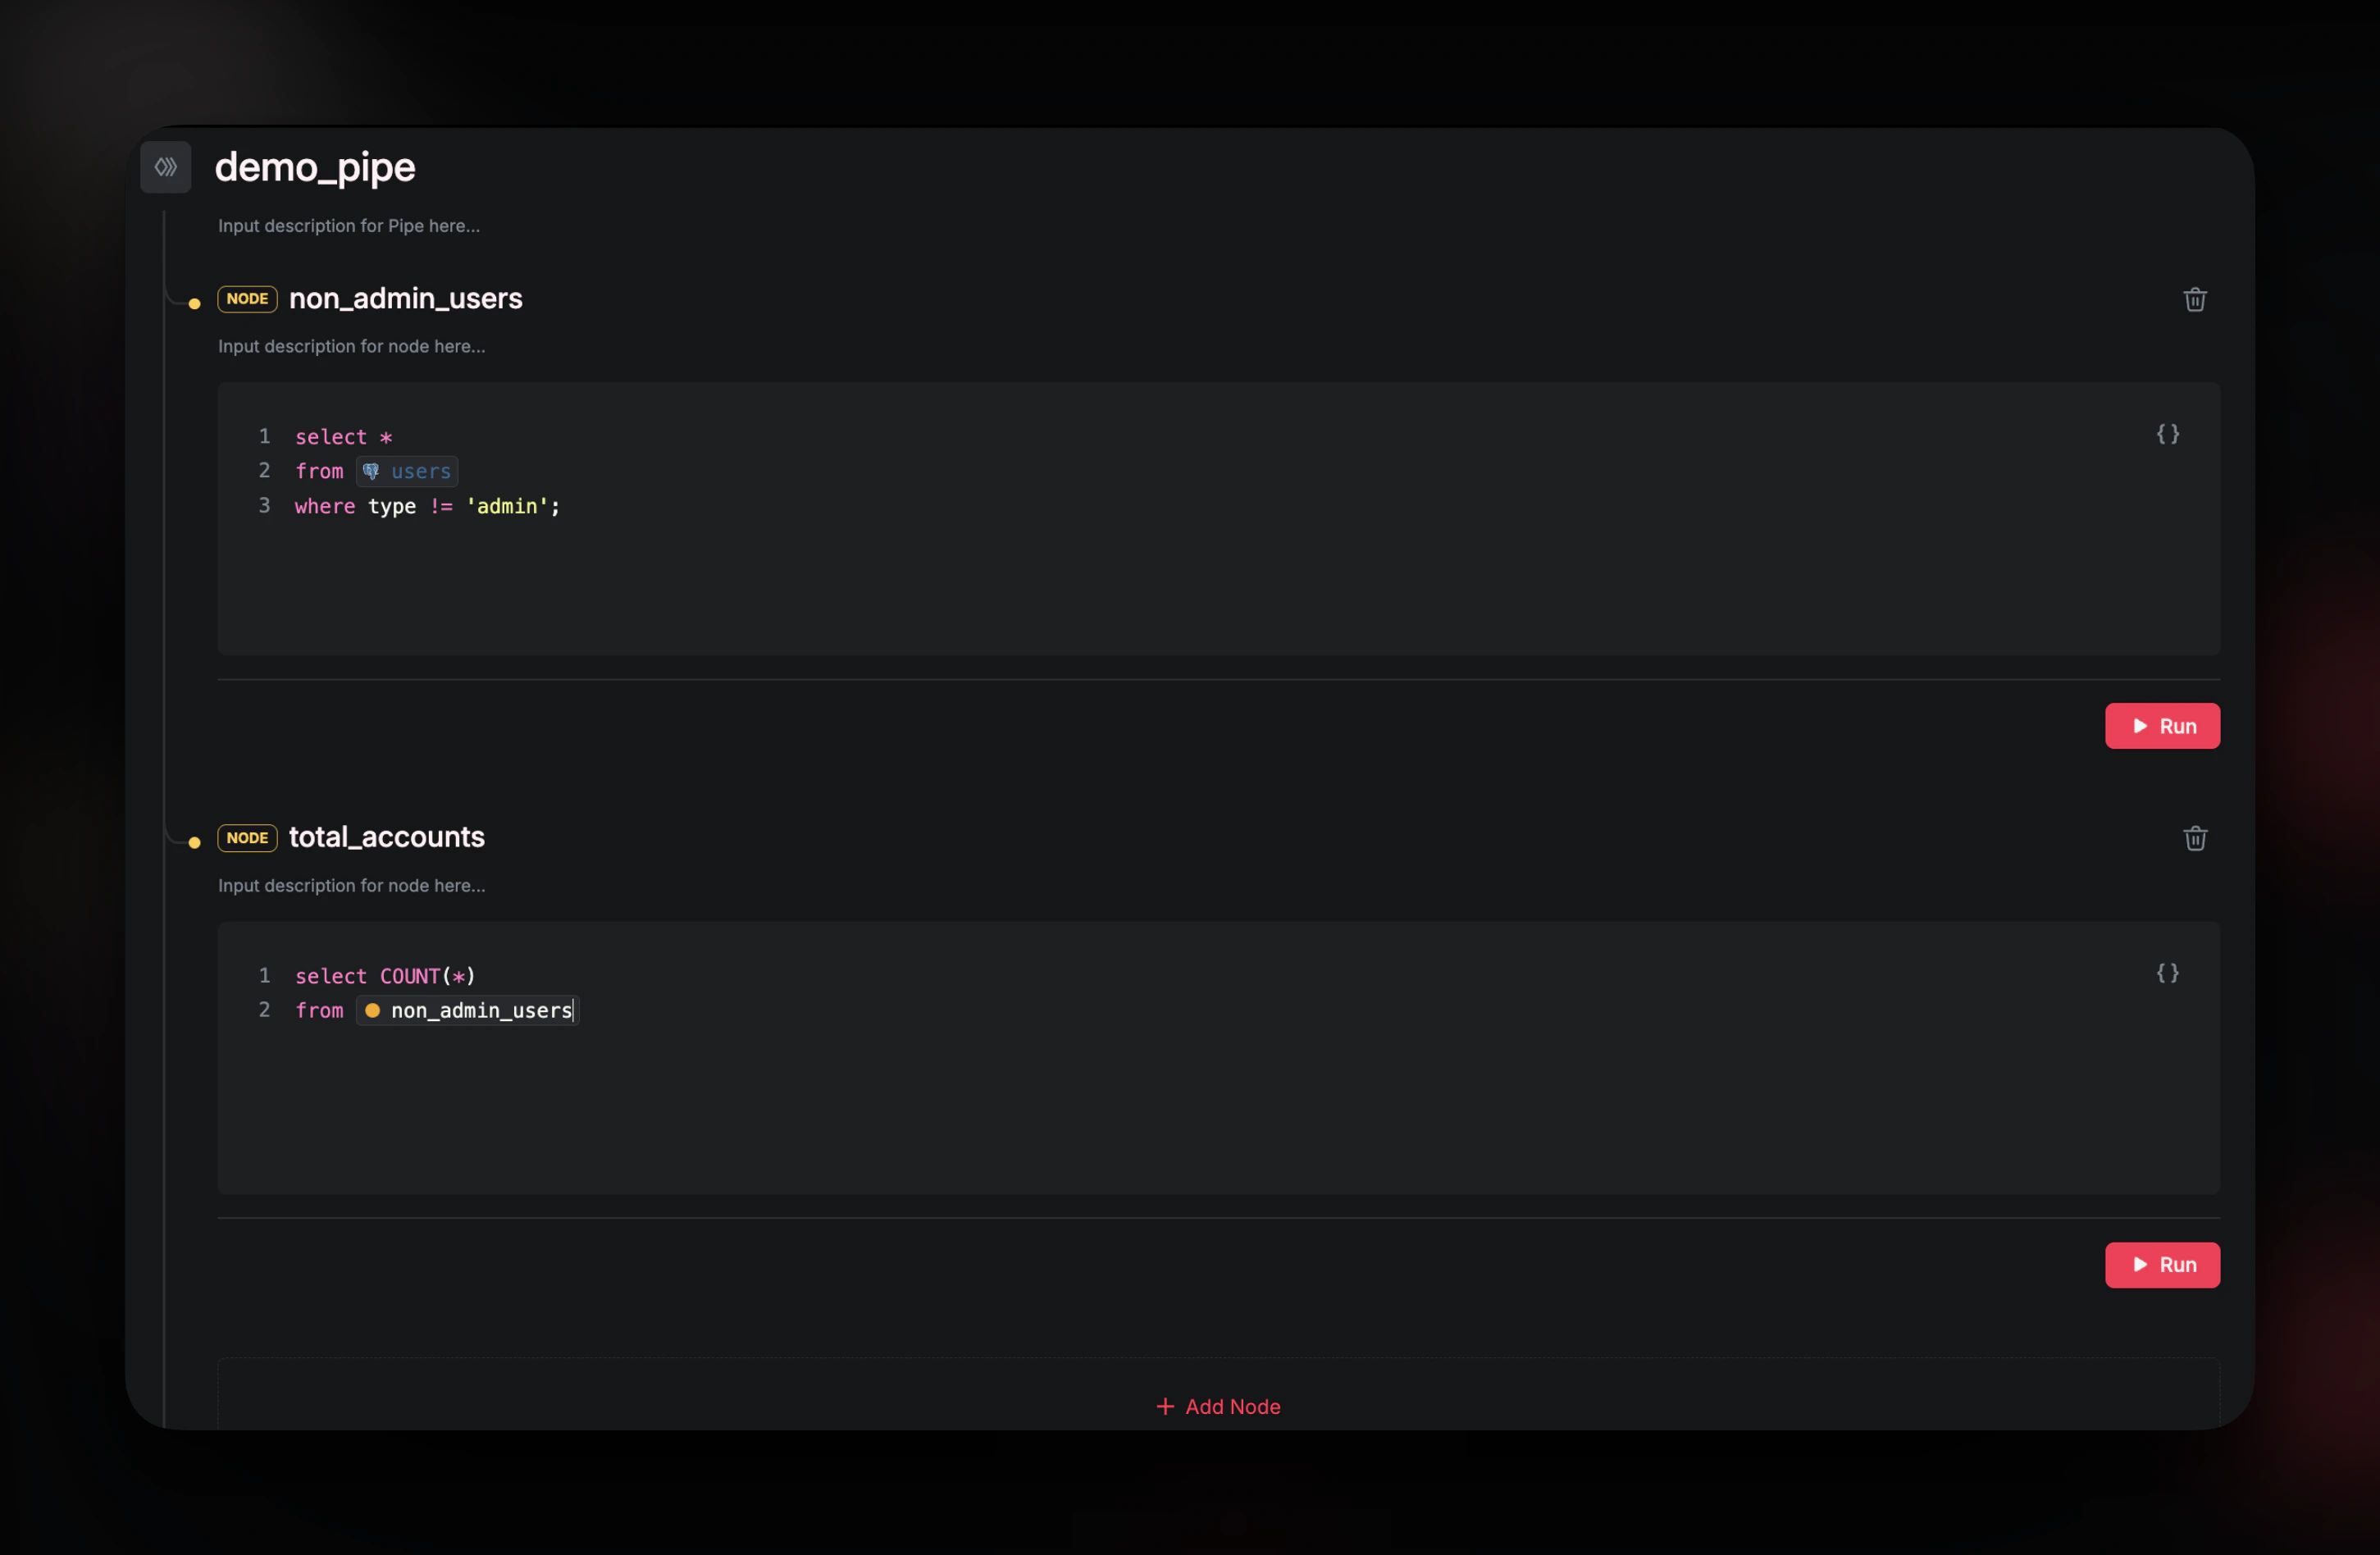
Task: Delete the total_accounts node via trash icon
Action: 2196,838
